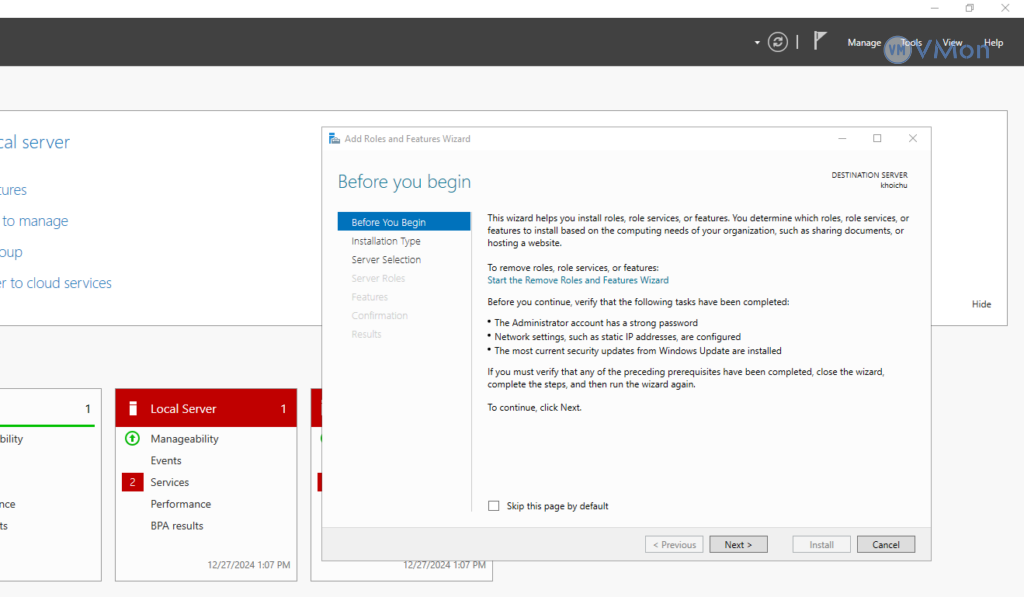1024x597 pixels.
Task: Click the Next button
Action: (x=738, y=545)
